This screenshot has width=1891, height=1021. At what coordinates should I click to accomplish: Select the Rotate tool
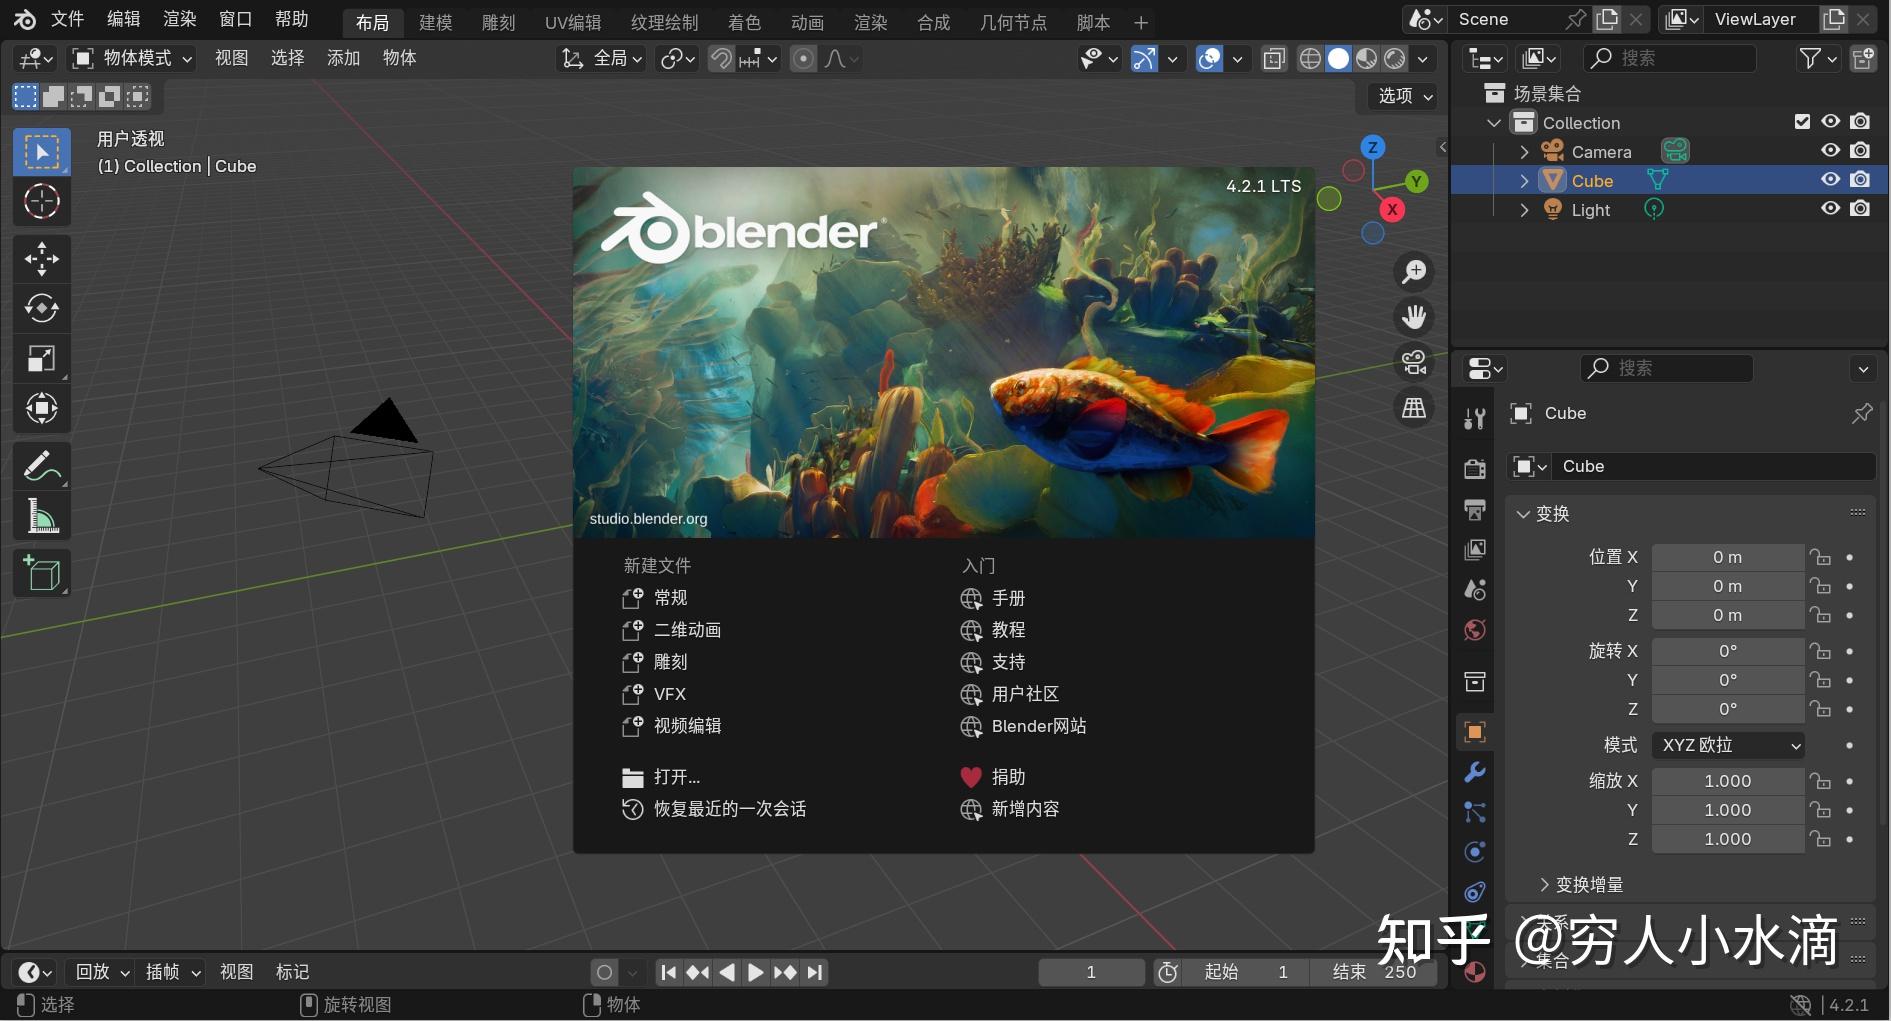click(42, 308)
